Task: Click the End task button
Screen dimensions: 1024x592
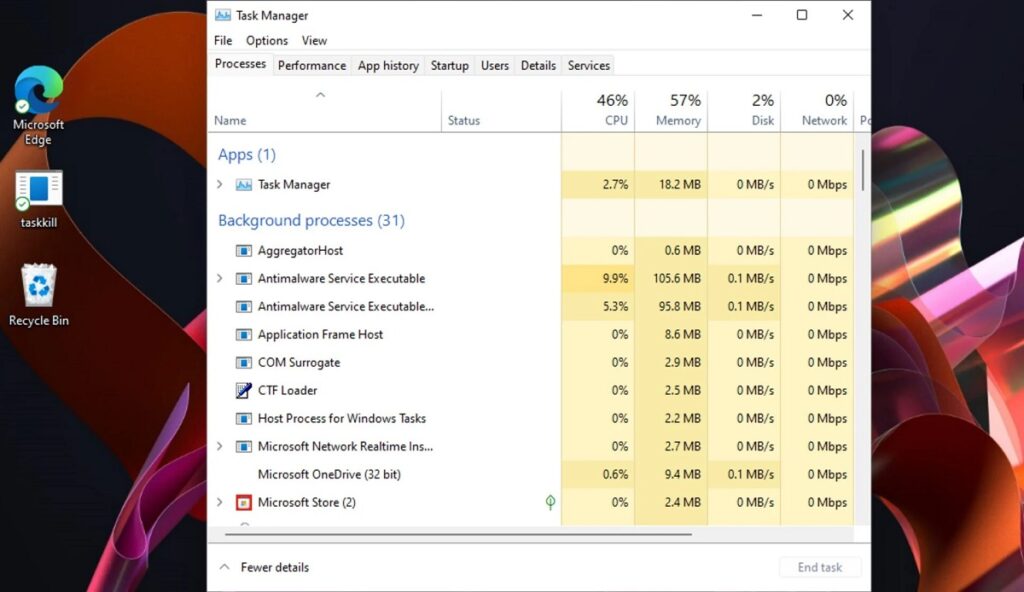Action: (820, 567)
